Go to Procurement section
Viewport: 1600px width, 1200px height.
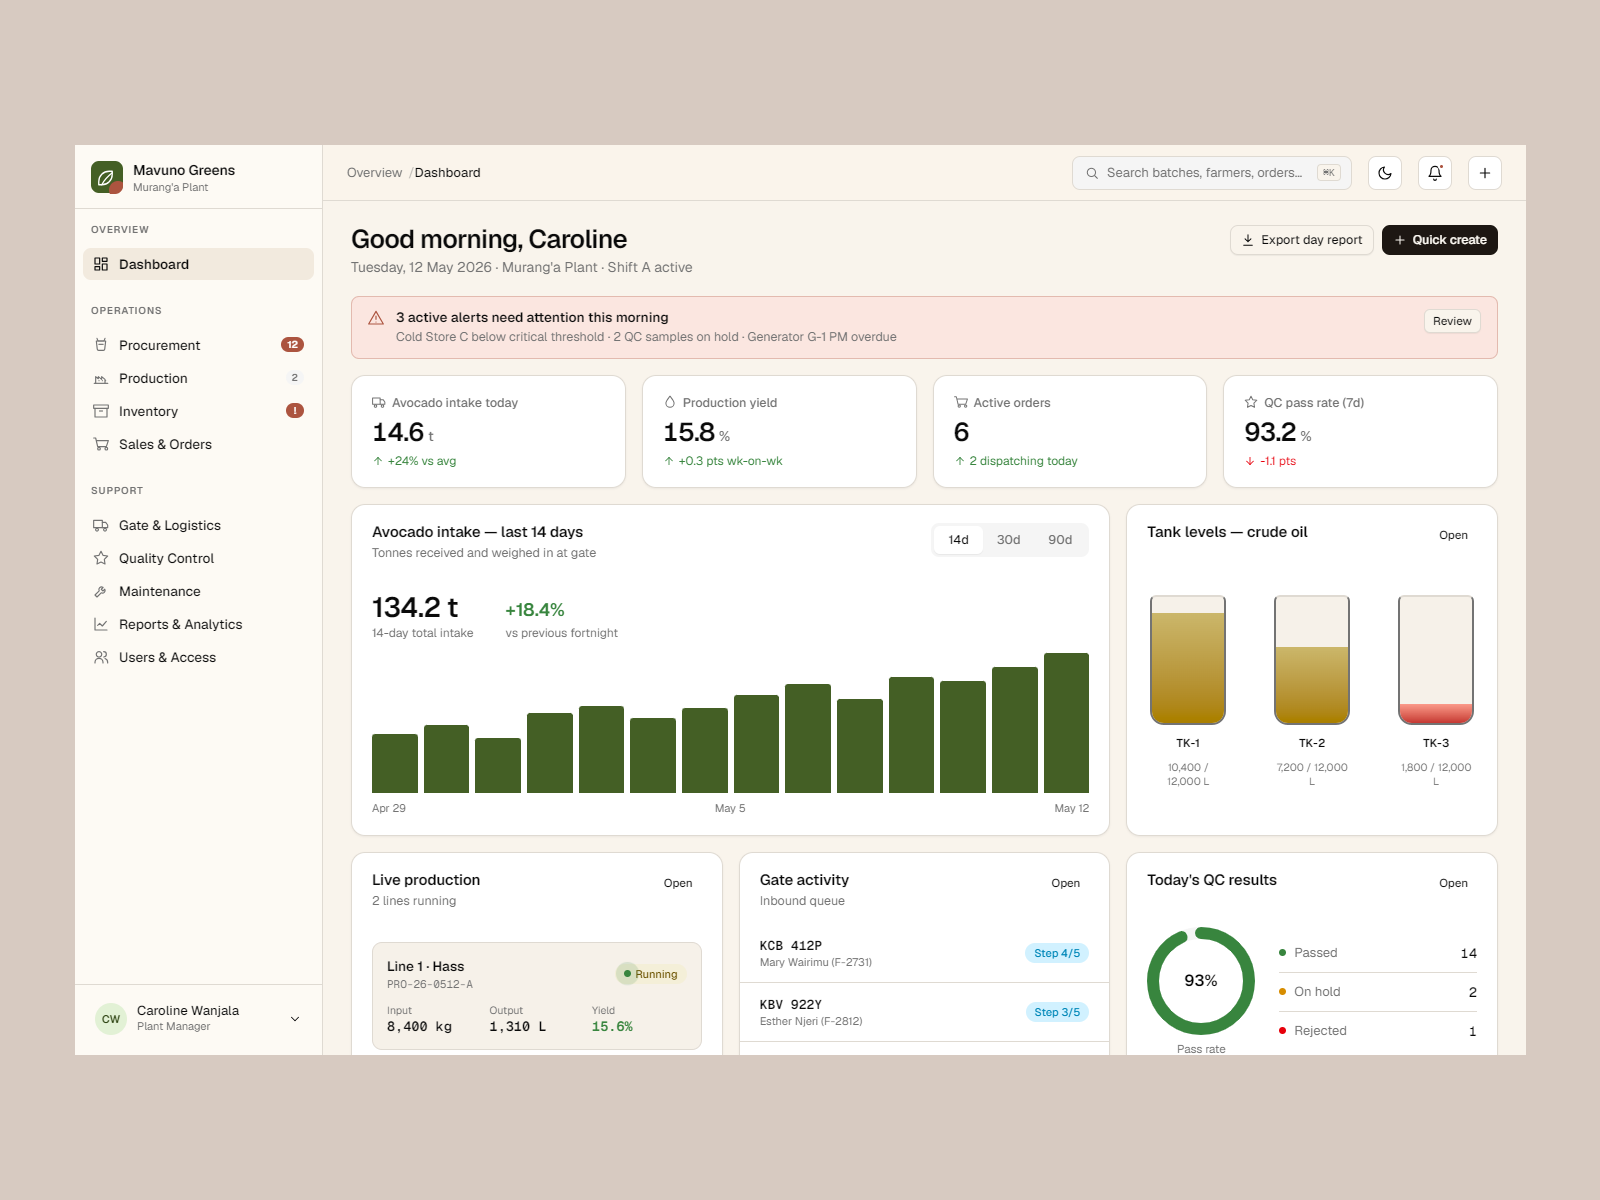pos(198,345)
